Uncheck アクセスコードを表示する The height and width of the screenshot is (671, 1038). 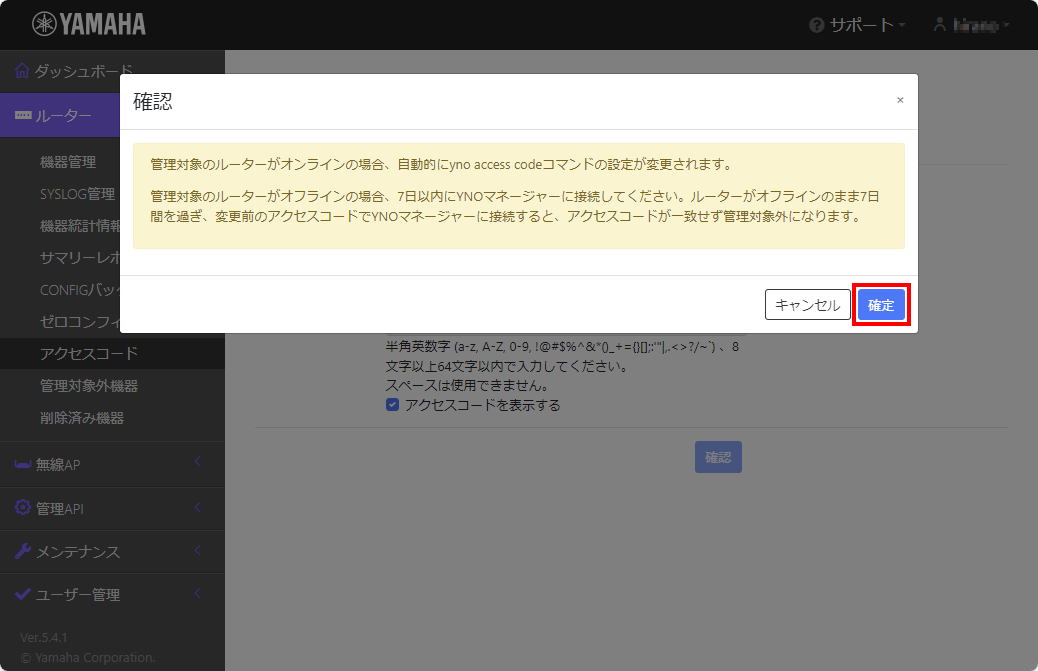(x=391, y=404)
